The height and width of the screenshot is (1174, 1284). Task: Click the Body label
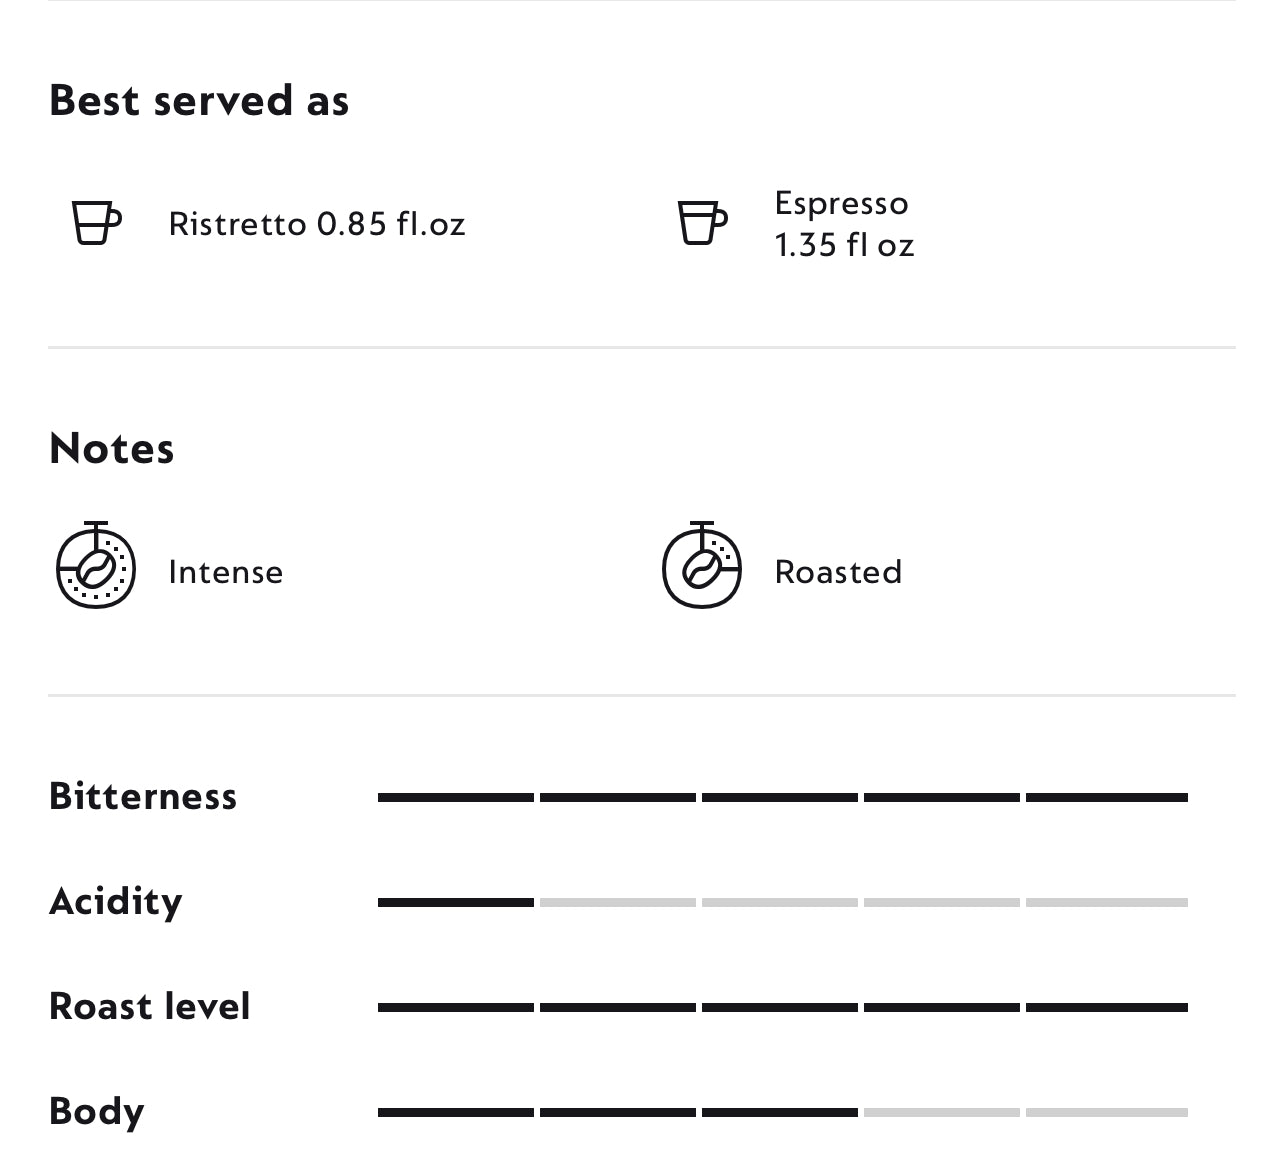coord(97,1112)
